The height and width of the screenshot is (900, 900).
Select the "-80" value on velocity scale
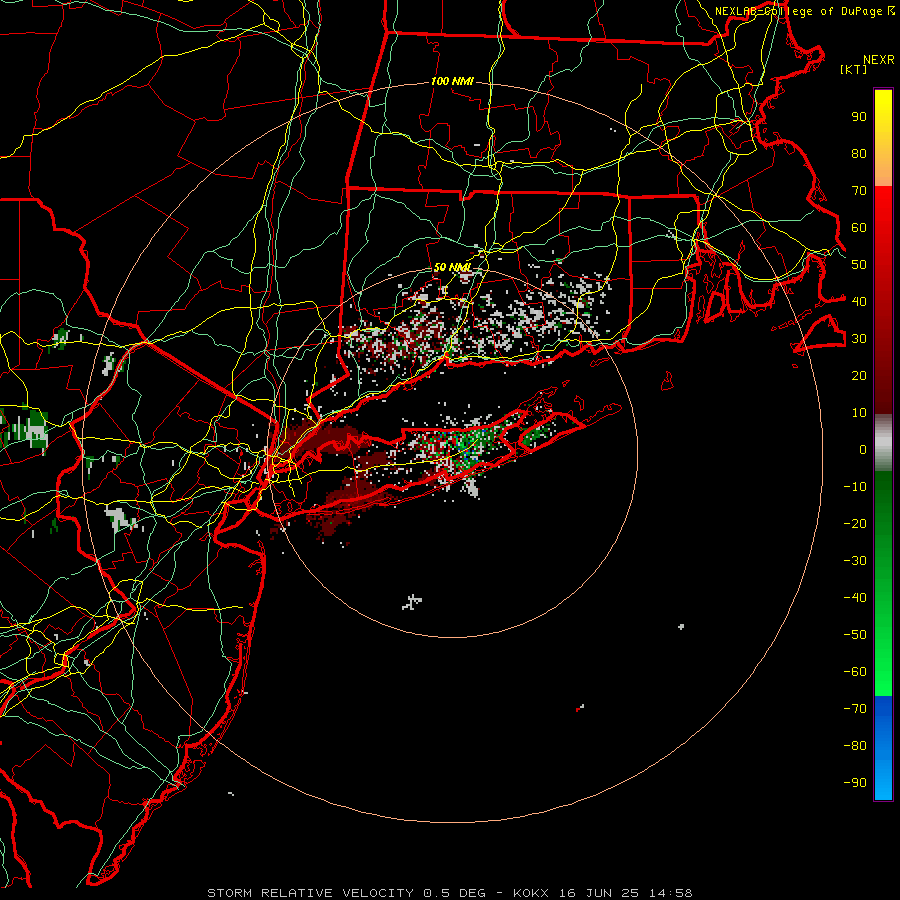click(855, 746)
